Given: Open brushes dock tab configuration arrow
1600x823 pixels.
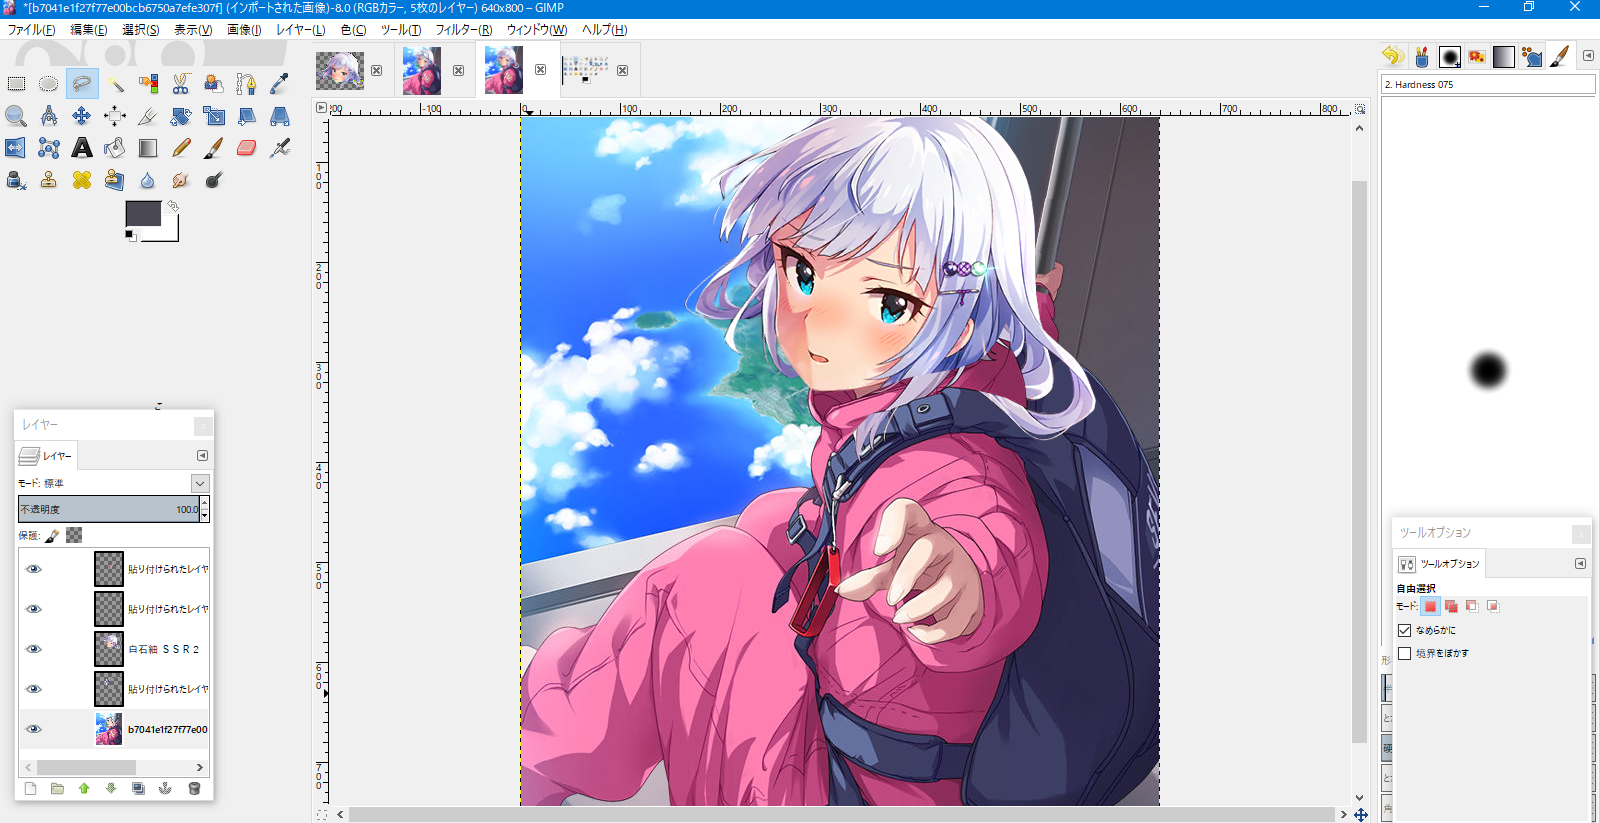Looking at the screenshot, I should click(1588, 55).
